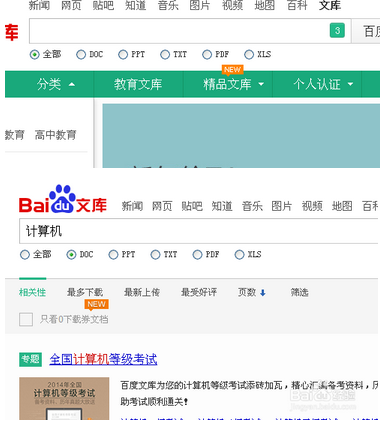Open 教育文库 in the green bar
The image size is (380, 428).
pos(138,84)
